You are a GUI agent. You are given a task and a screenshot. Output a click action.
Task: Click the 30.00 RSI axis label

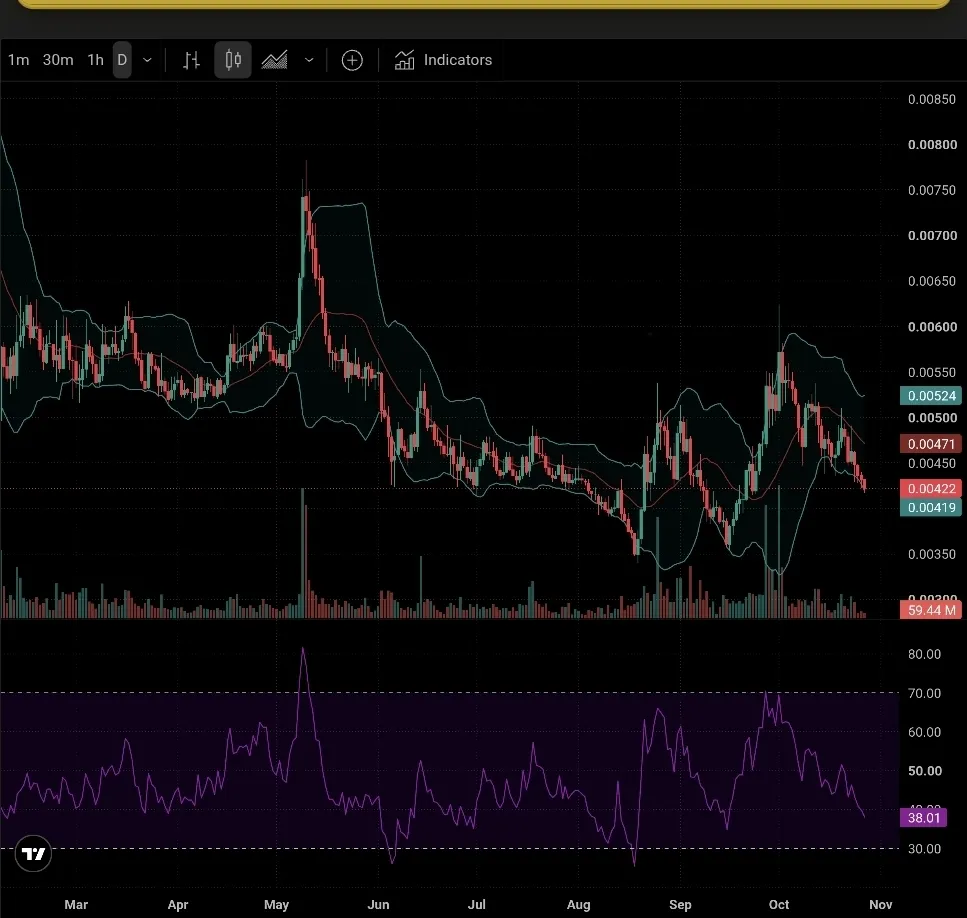(924, 849)
